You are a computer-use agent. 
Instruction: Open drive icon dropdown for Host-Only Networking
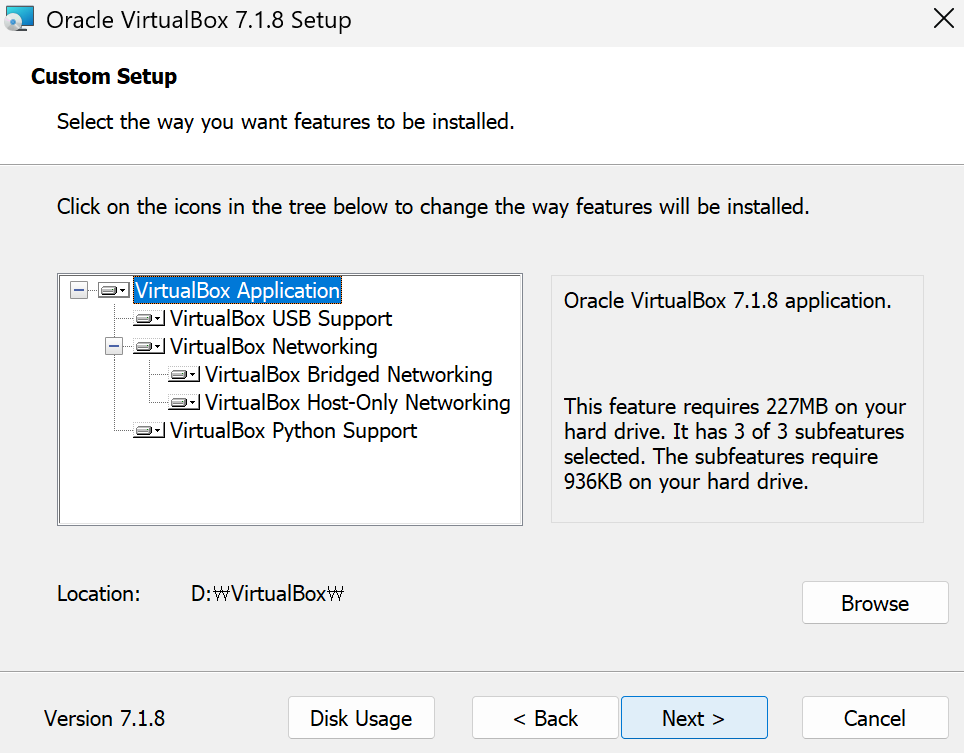point(184,403)
